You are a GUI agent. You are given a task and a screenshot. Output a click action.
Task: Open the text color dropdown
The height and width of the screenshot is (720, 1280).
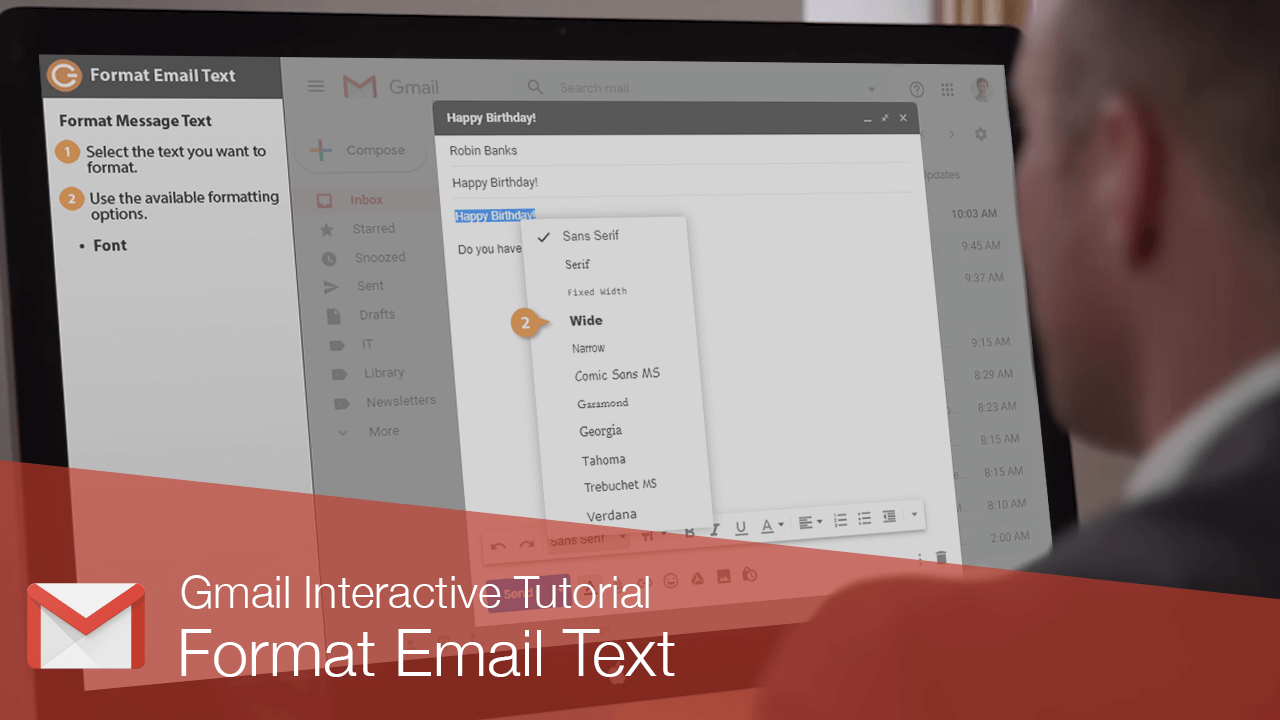(772, 525)
